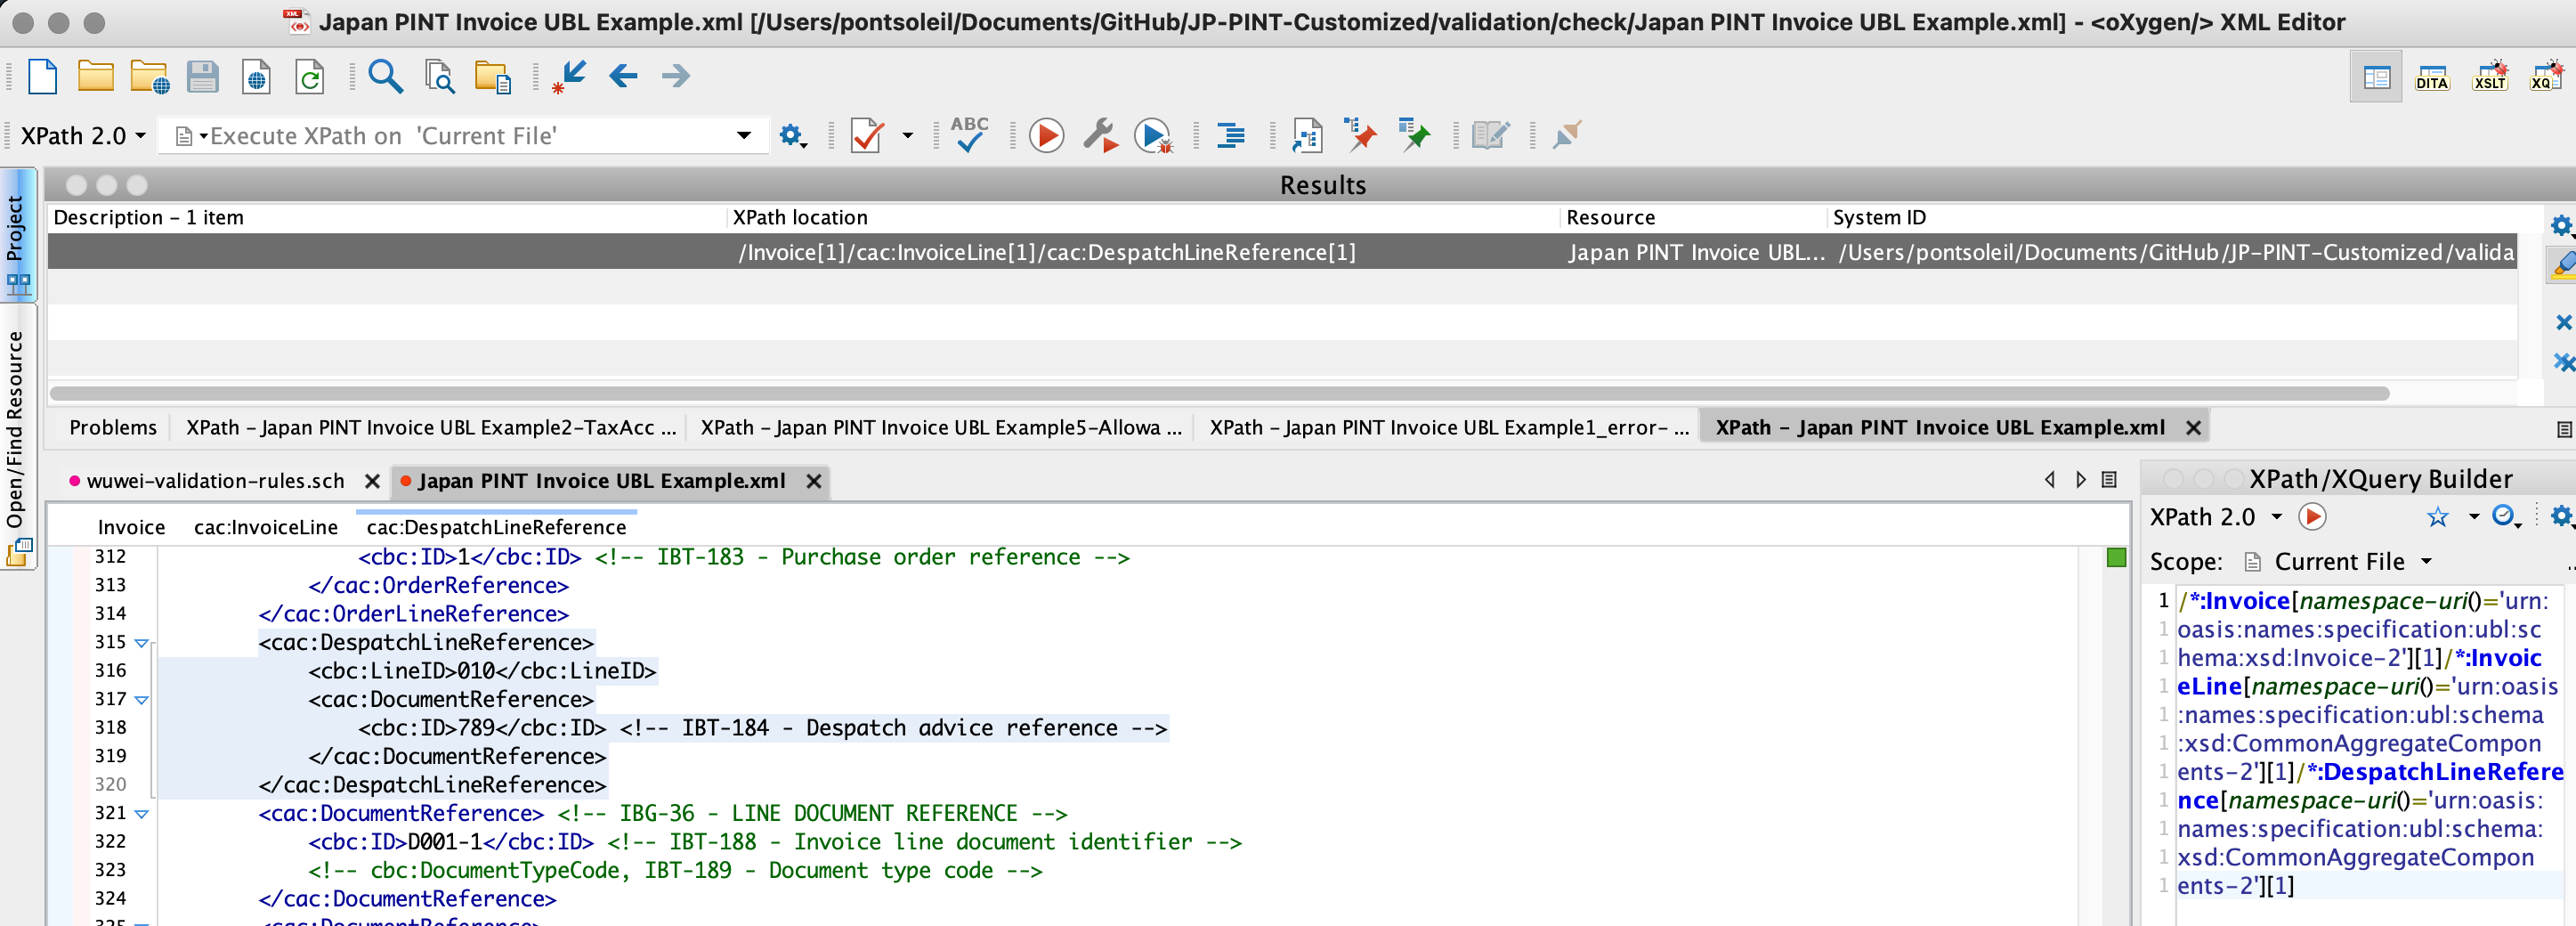The image size is (2576, 926).
Task: Open the XPath 2.0 version dropdown in the toolbar
Action: click(84, 135)
